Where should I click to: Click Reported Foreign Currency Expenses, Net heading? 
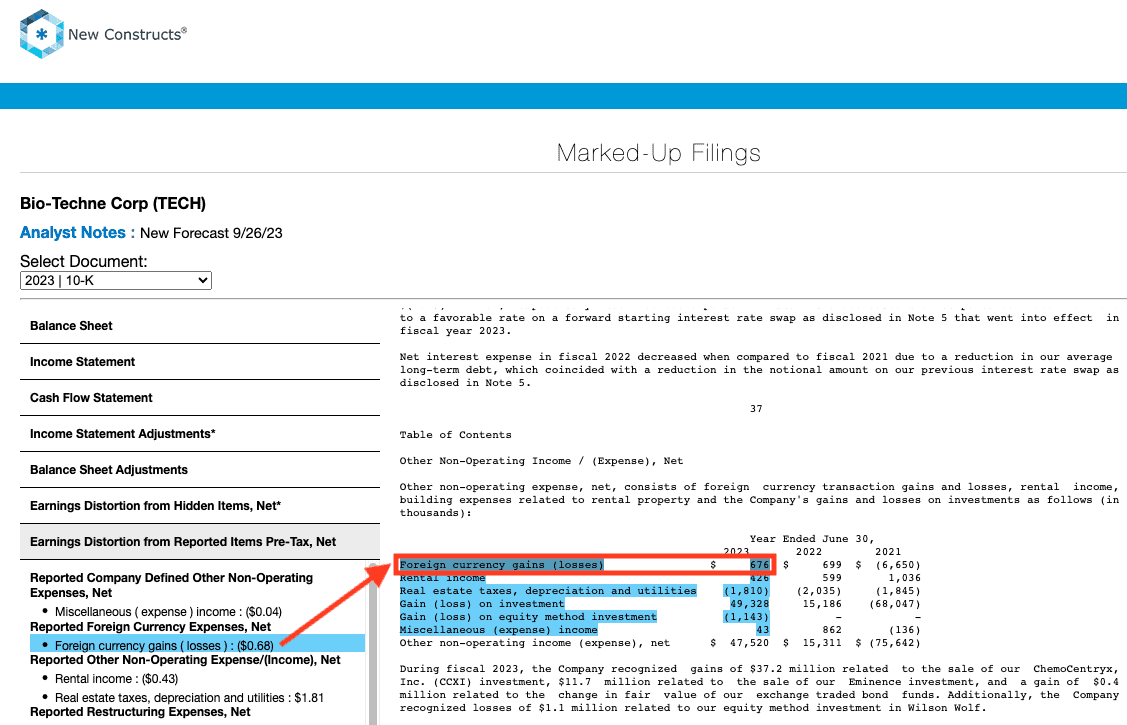coord(150,627)
